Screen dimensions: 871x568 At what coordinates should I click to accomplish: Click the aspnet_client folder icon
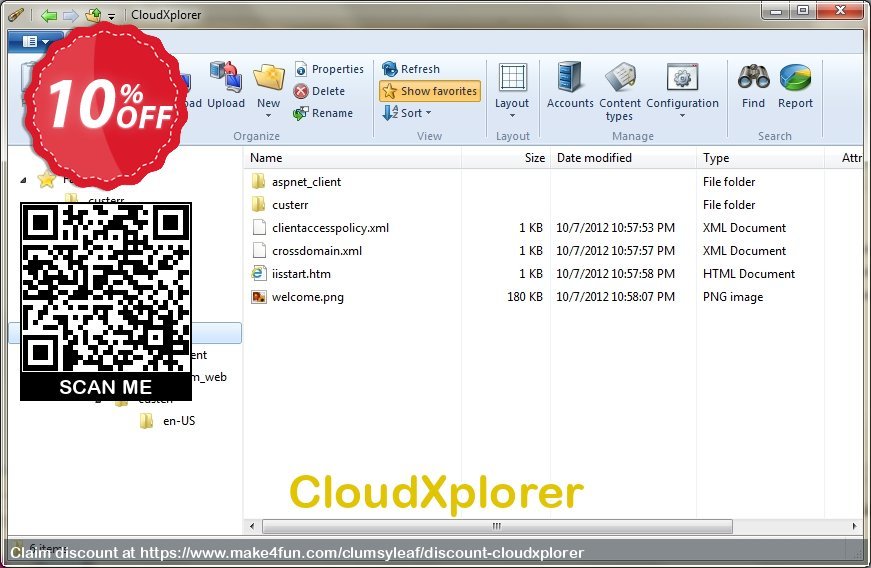coord(258,181)
